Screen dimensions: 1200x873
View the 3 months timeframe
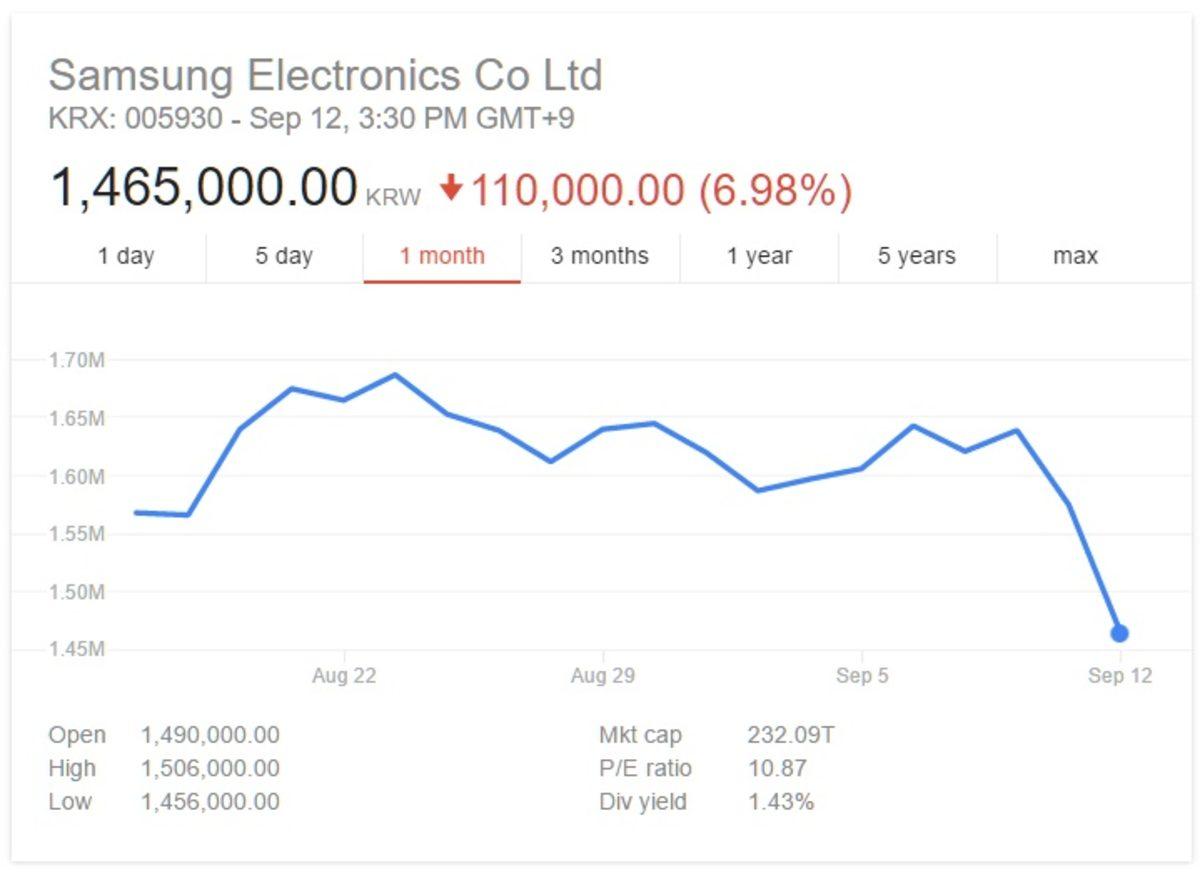[599, 256]
